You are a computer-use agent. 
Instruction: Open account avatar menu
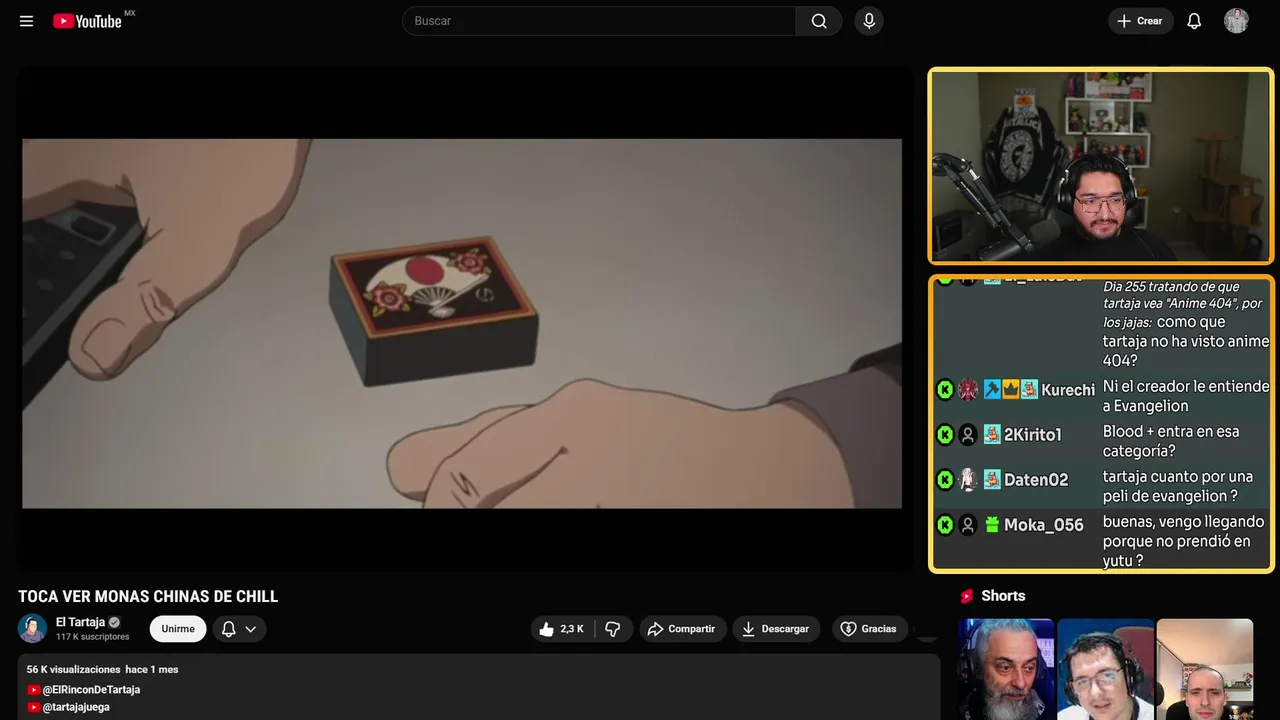click(1236, 21)
